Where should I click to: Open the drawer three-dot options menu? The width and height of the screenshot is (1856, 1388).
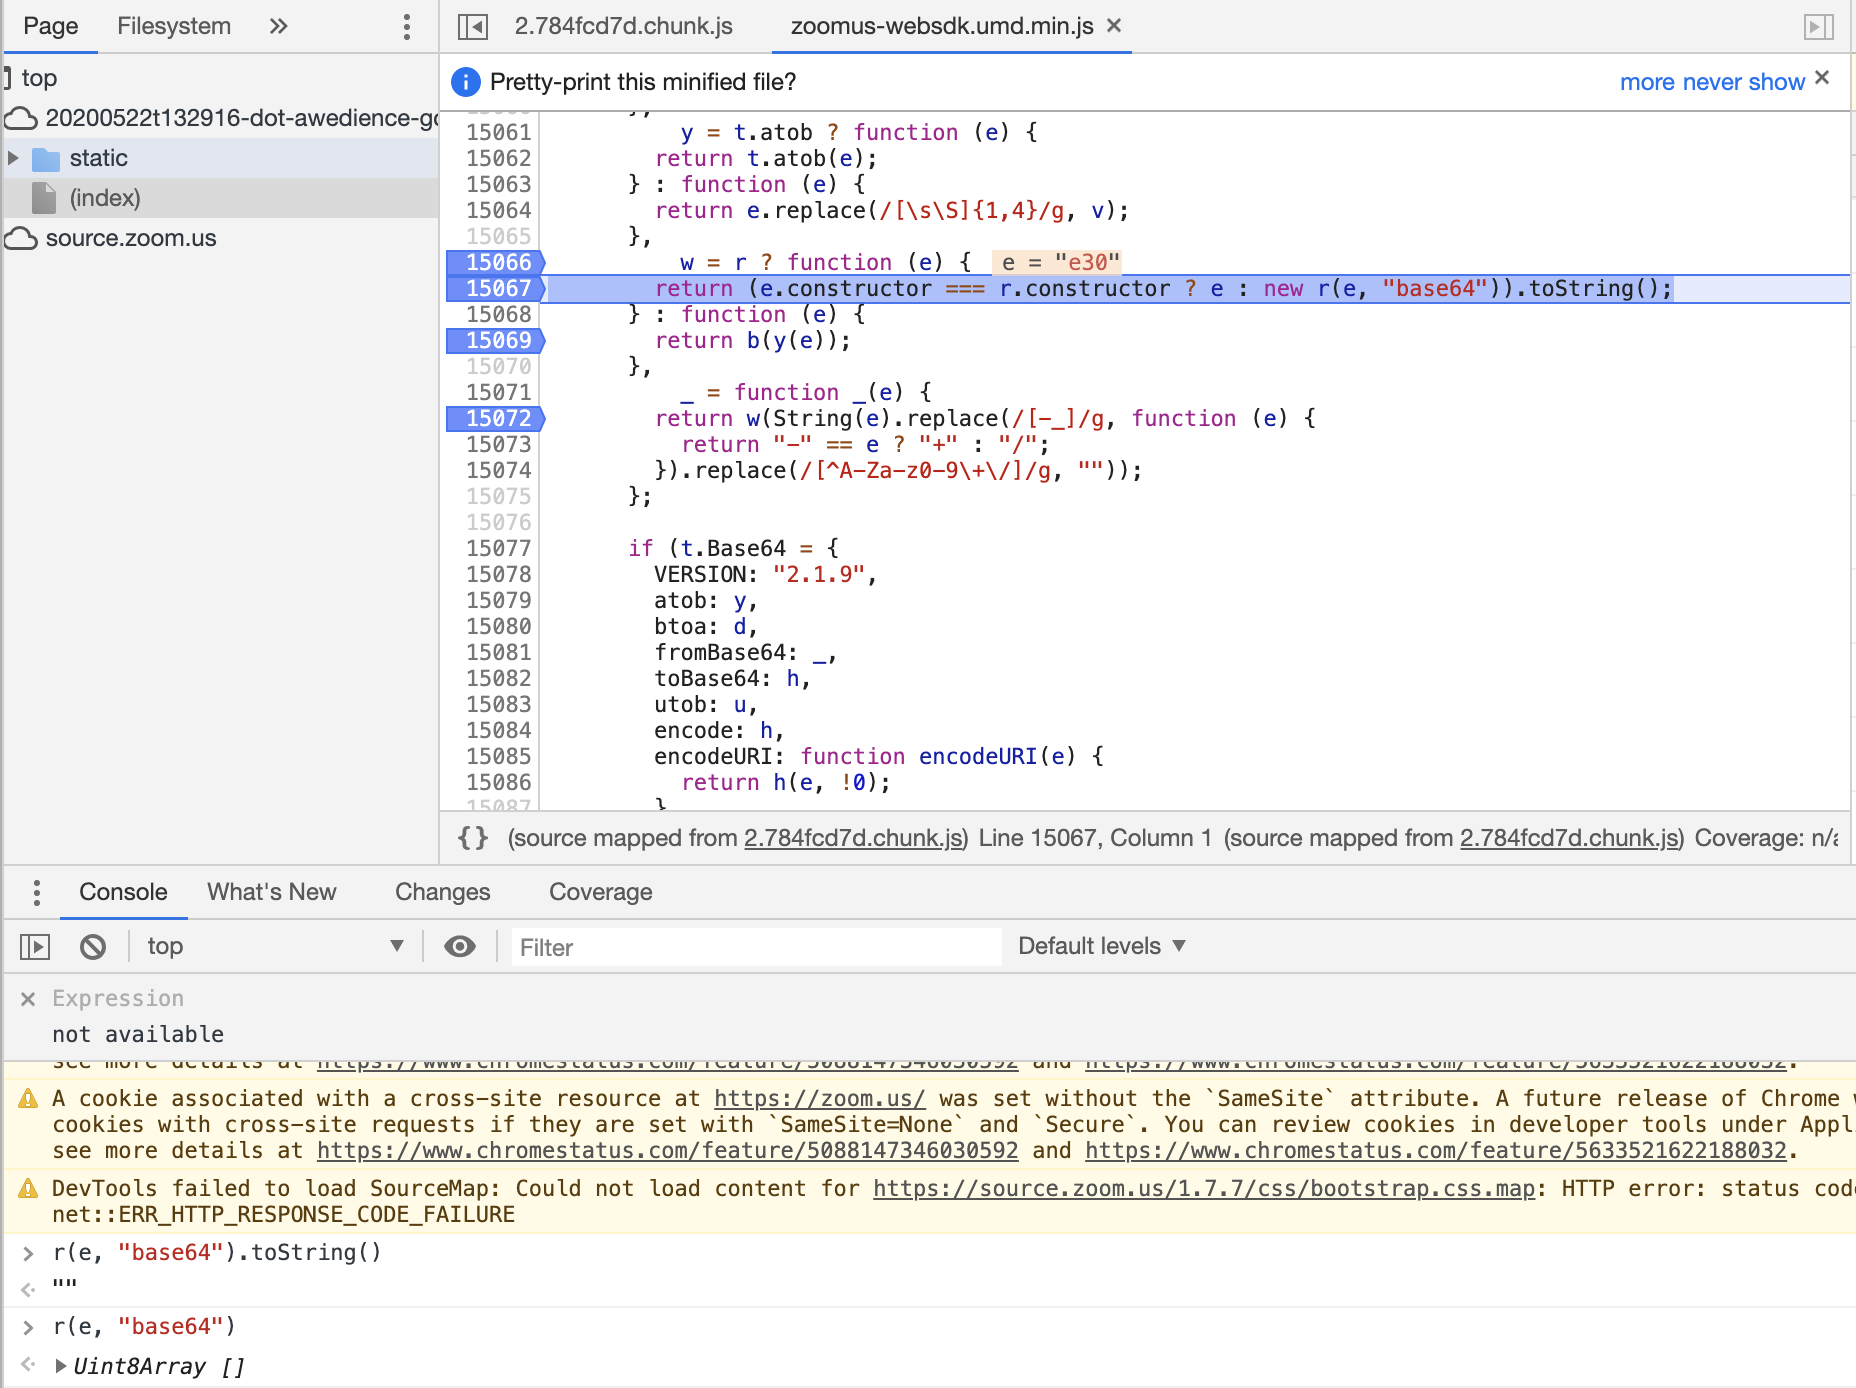(x=37, y=892)
